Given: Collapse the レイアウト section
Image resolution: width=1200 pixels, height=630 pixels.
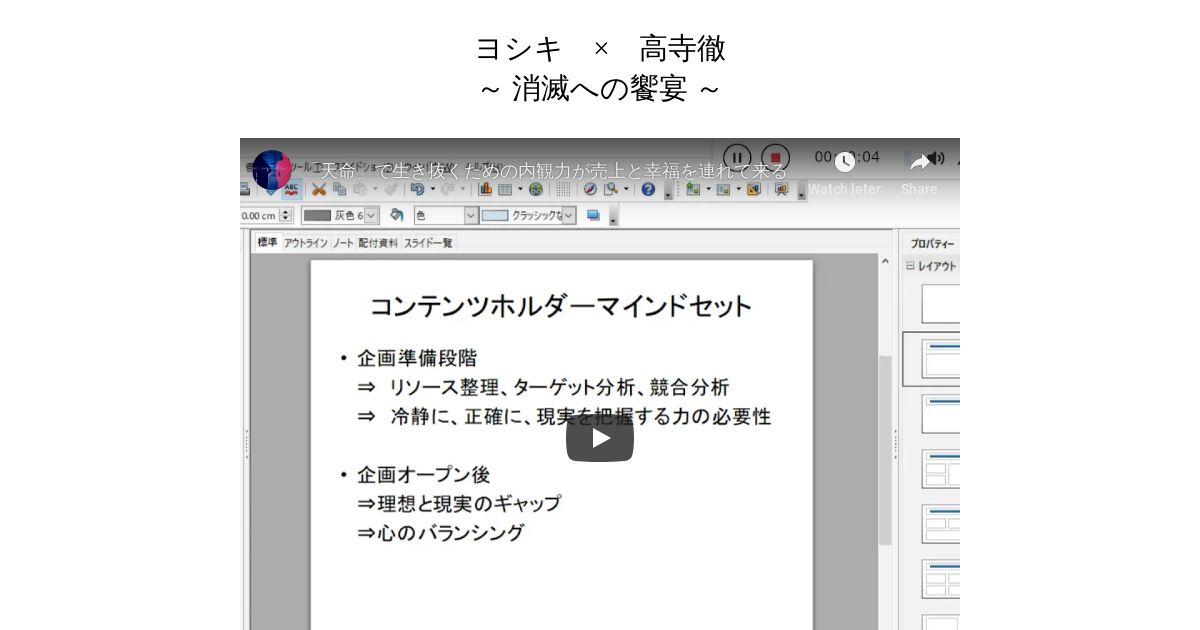Looking at the screenshot, I should pos(910,266).
